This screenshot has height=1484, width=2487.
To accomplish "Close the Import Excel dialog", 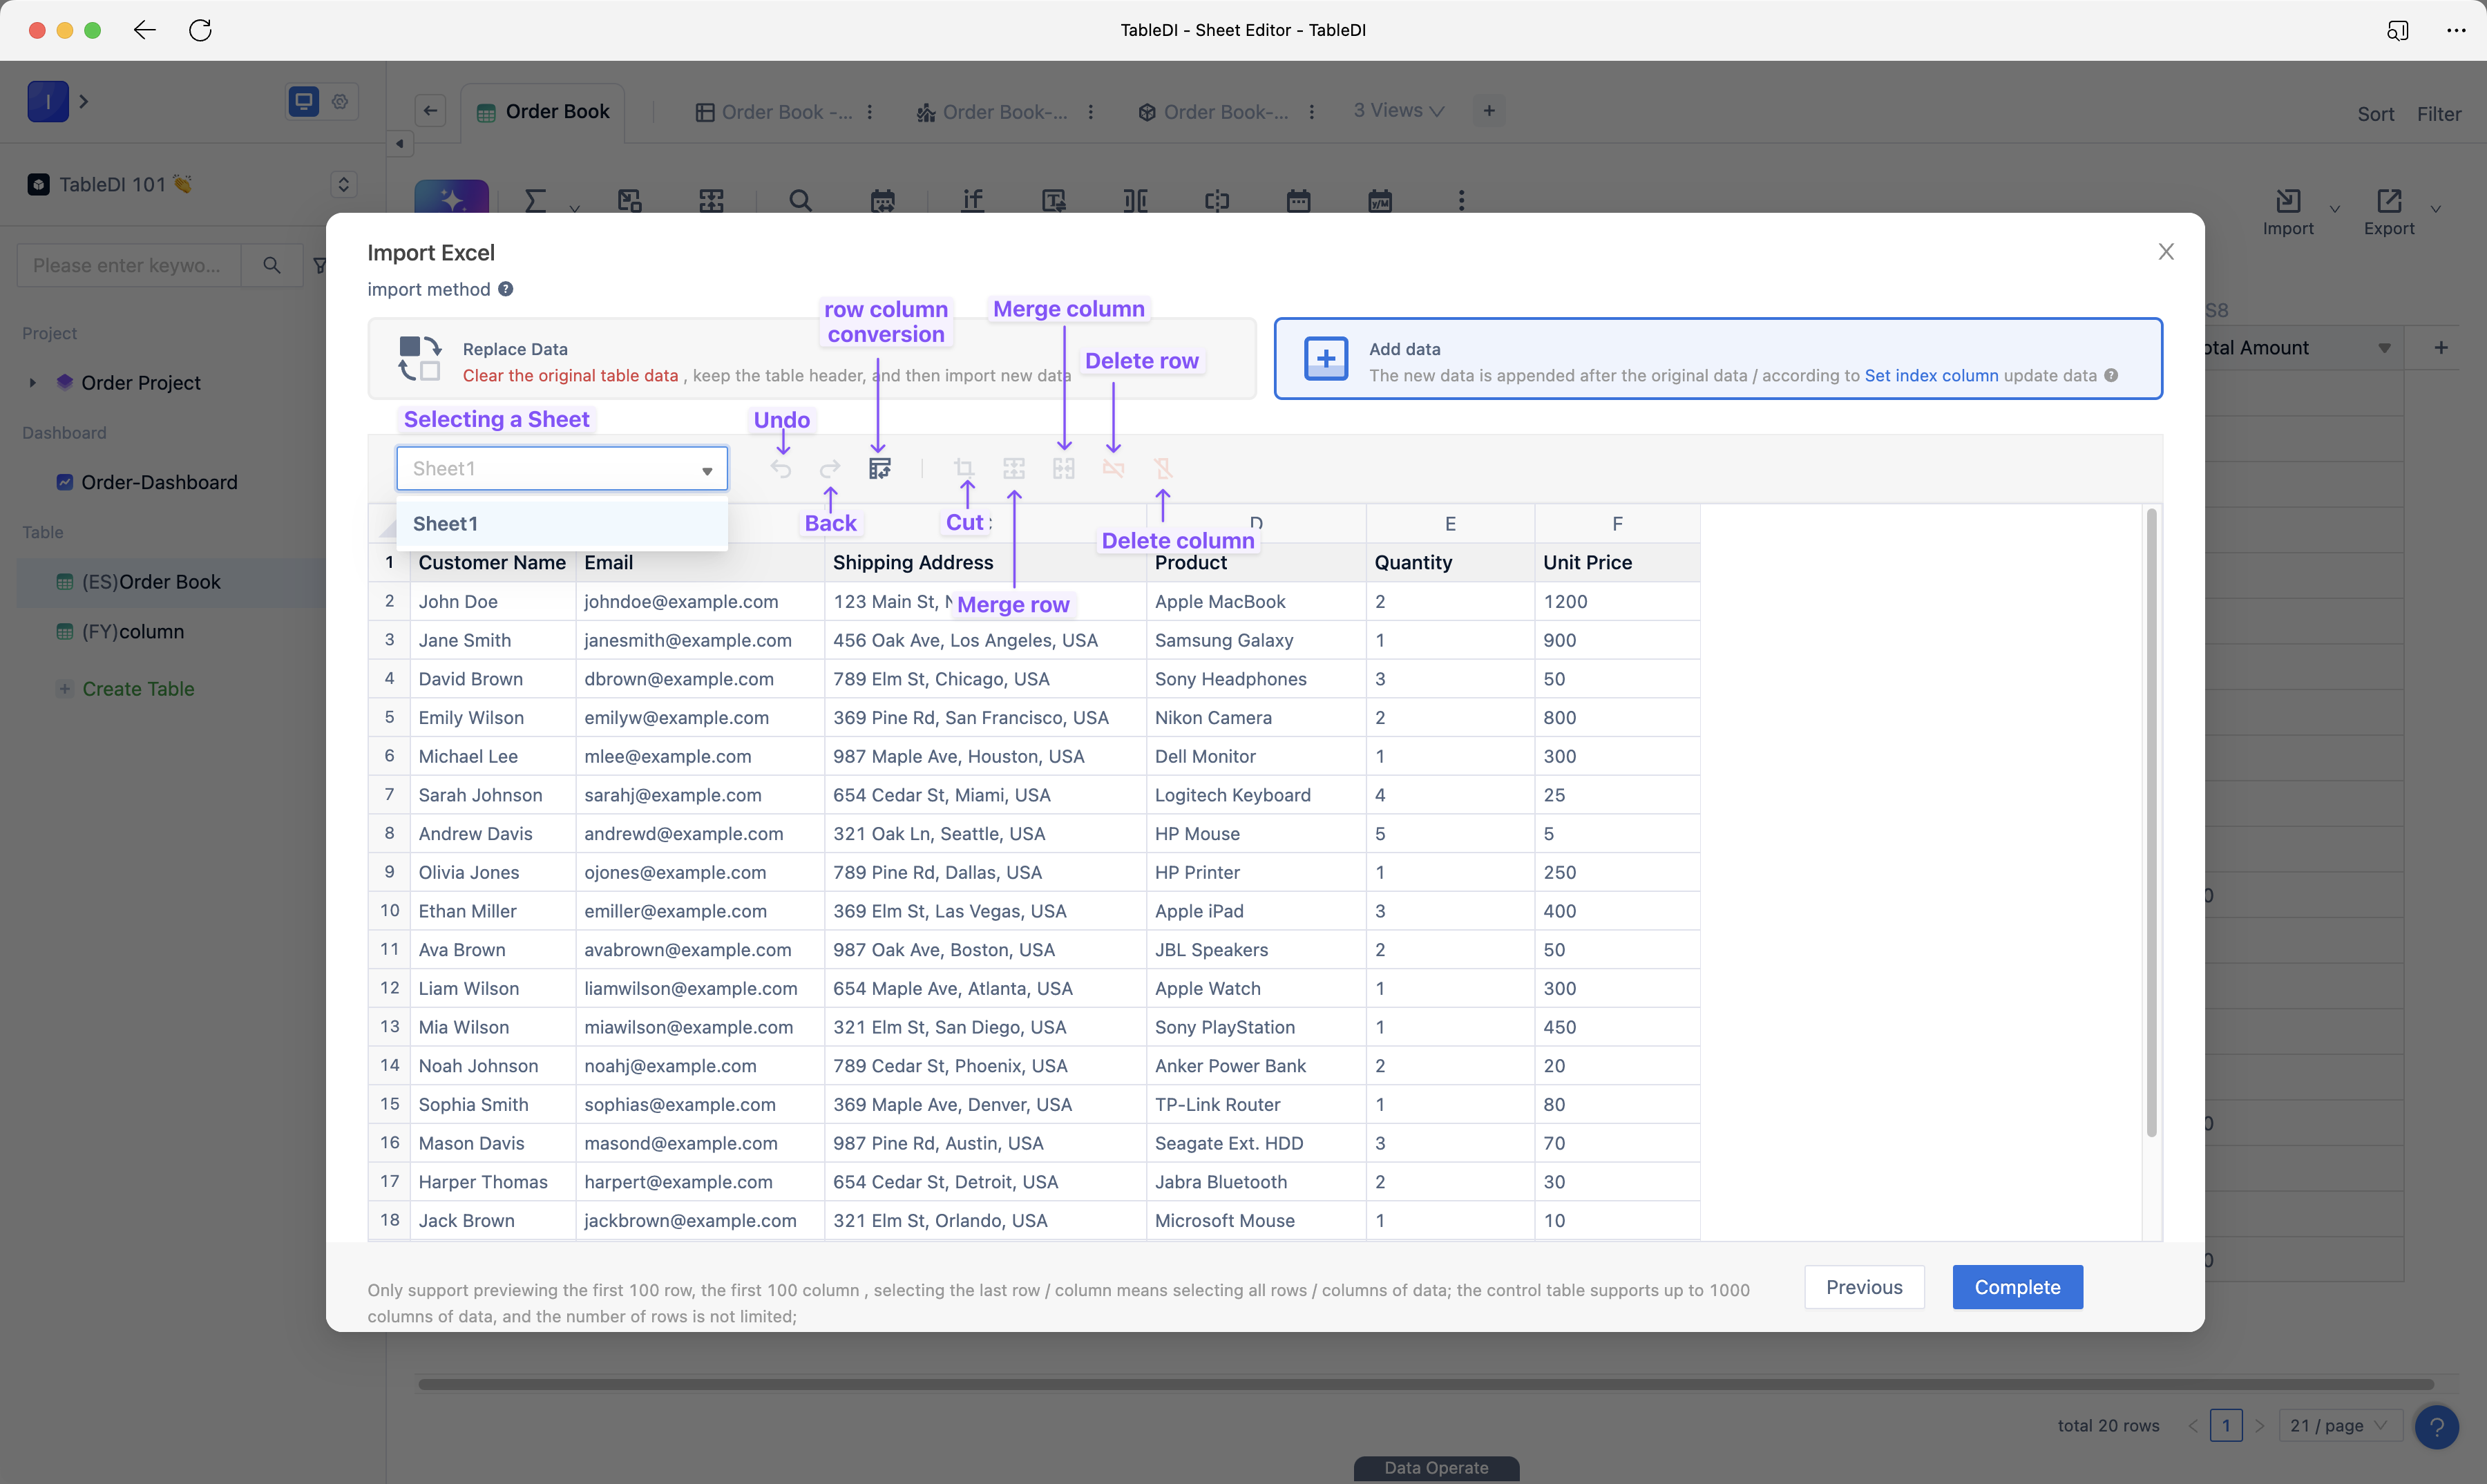I will pyautogui.click(x=2165, y=251).
